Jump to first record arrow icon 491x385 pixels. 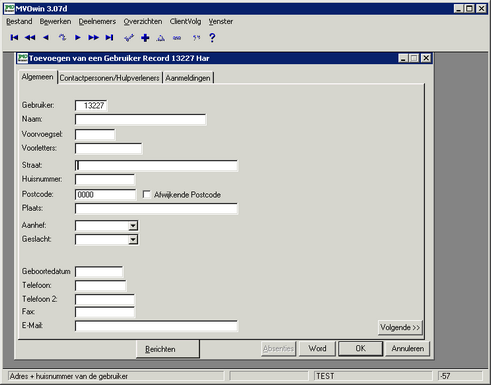click(14, 38)
